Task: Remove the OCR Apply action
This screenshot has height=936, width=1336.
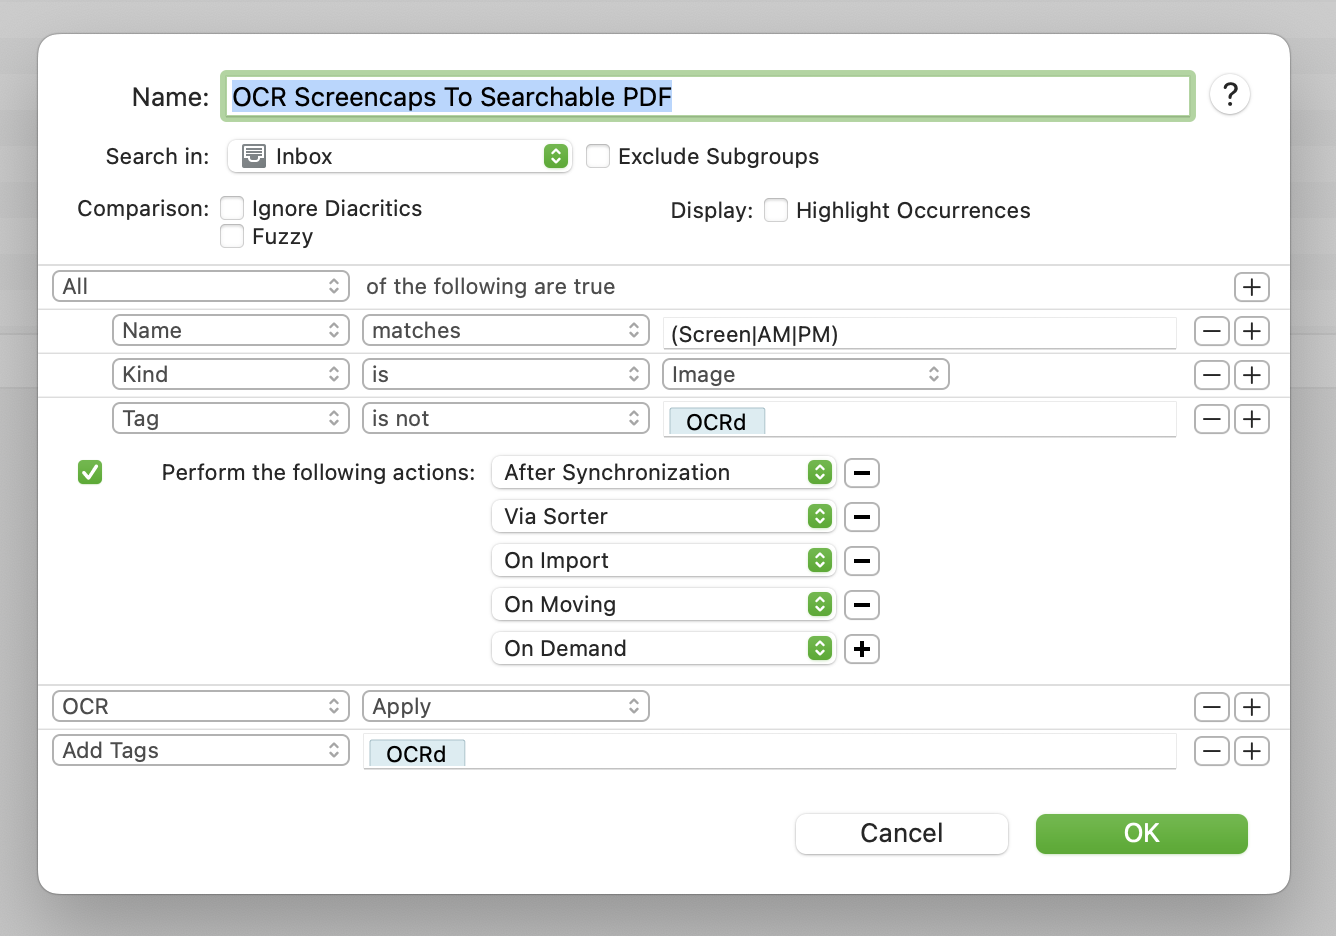Action: pos(1211,707)
